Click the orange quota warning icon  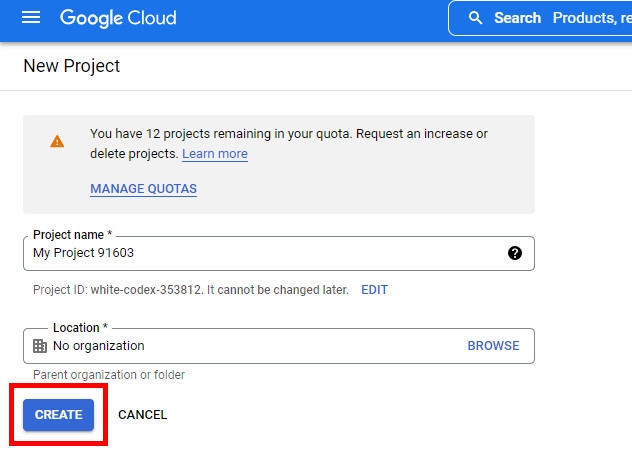click(x=57, y=142)
